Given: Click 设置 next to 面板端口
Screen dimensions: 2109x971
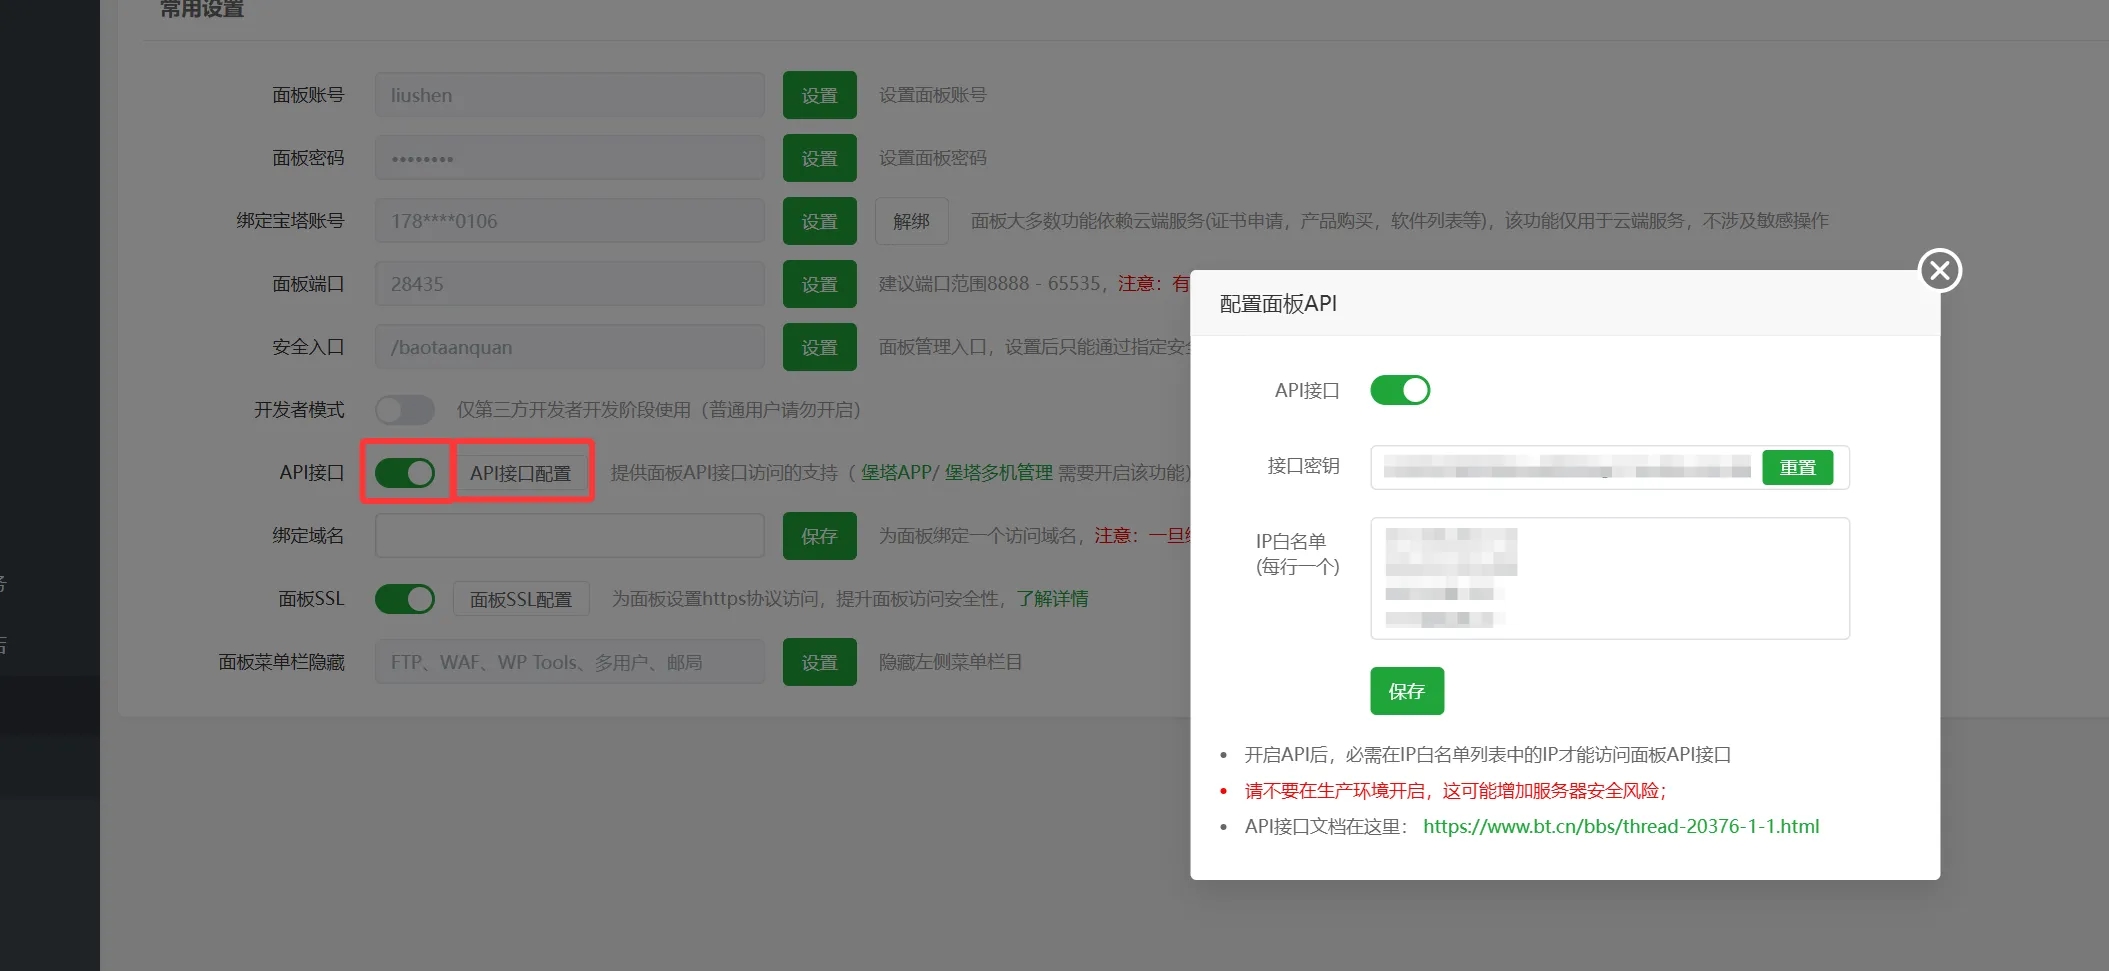Looking at the screenshot, I should coord(820,284).
